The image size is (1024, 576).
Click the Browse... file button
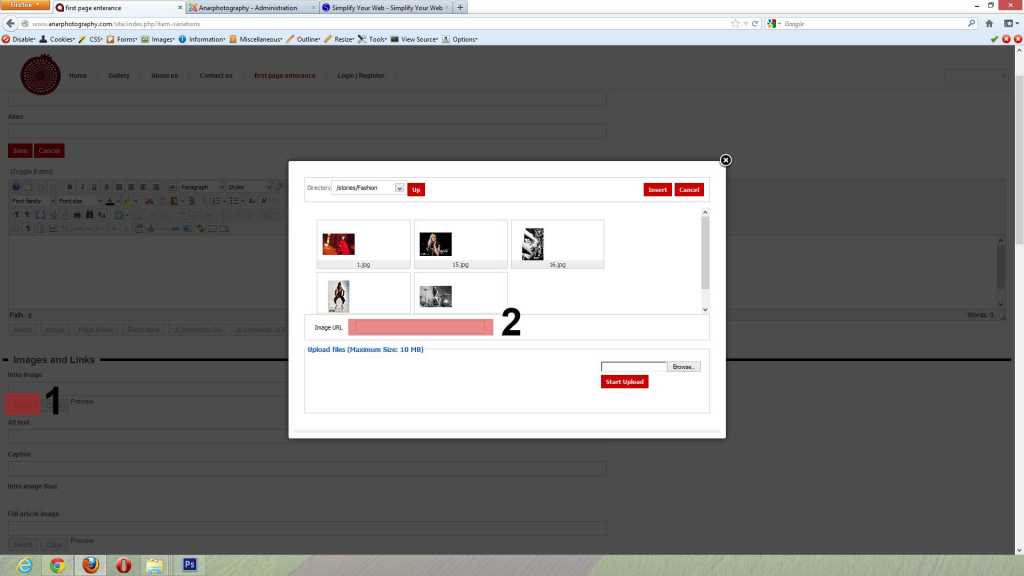tap(684, 367)
